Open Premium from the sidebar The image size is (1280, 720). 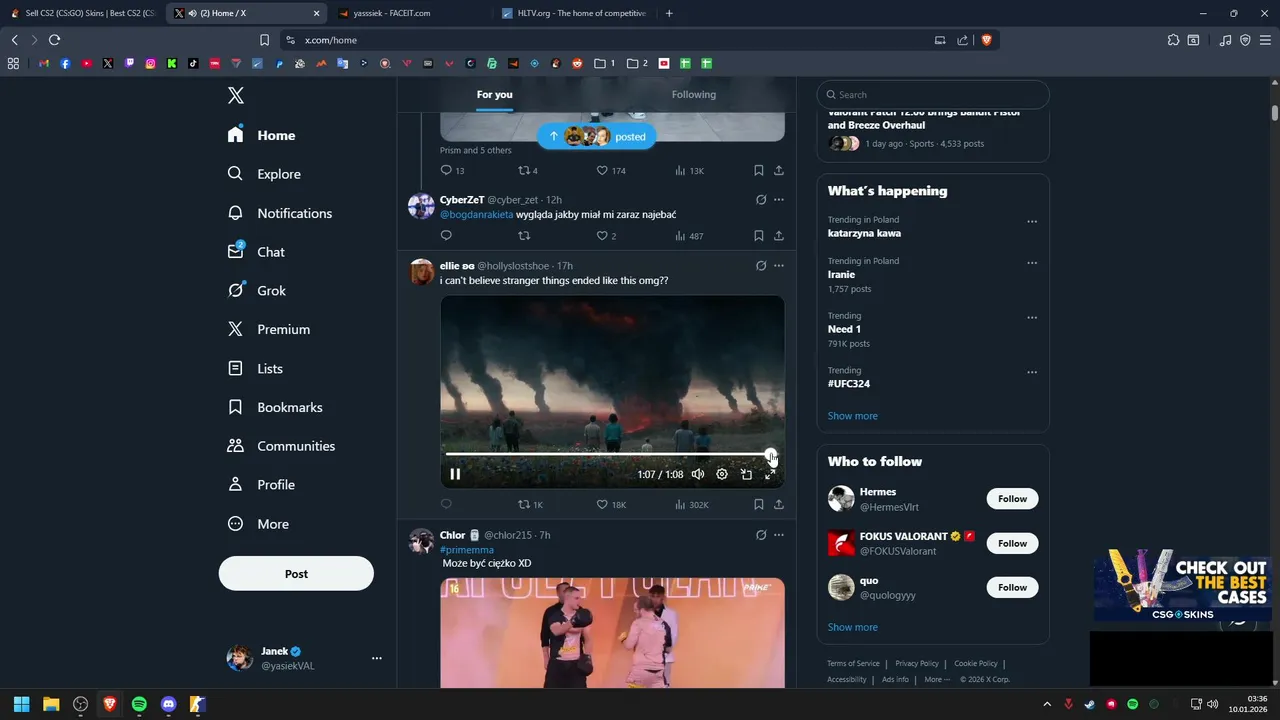269,329
